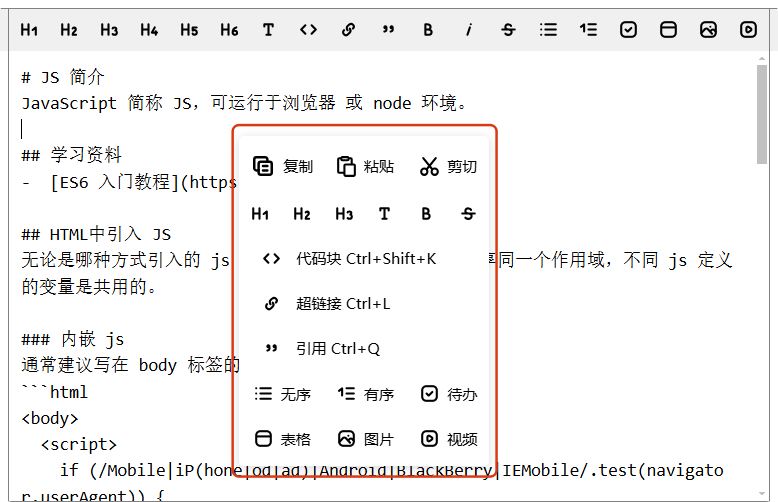Apply strikethrough from top toolbar
Viewport: 778px width, 502px height.
pos(508,30)
